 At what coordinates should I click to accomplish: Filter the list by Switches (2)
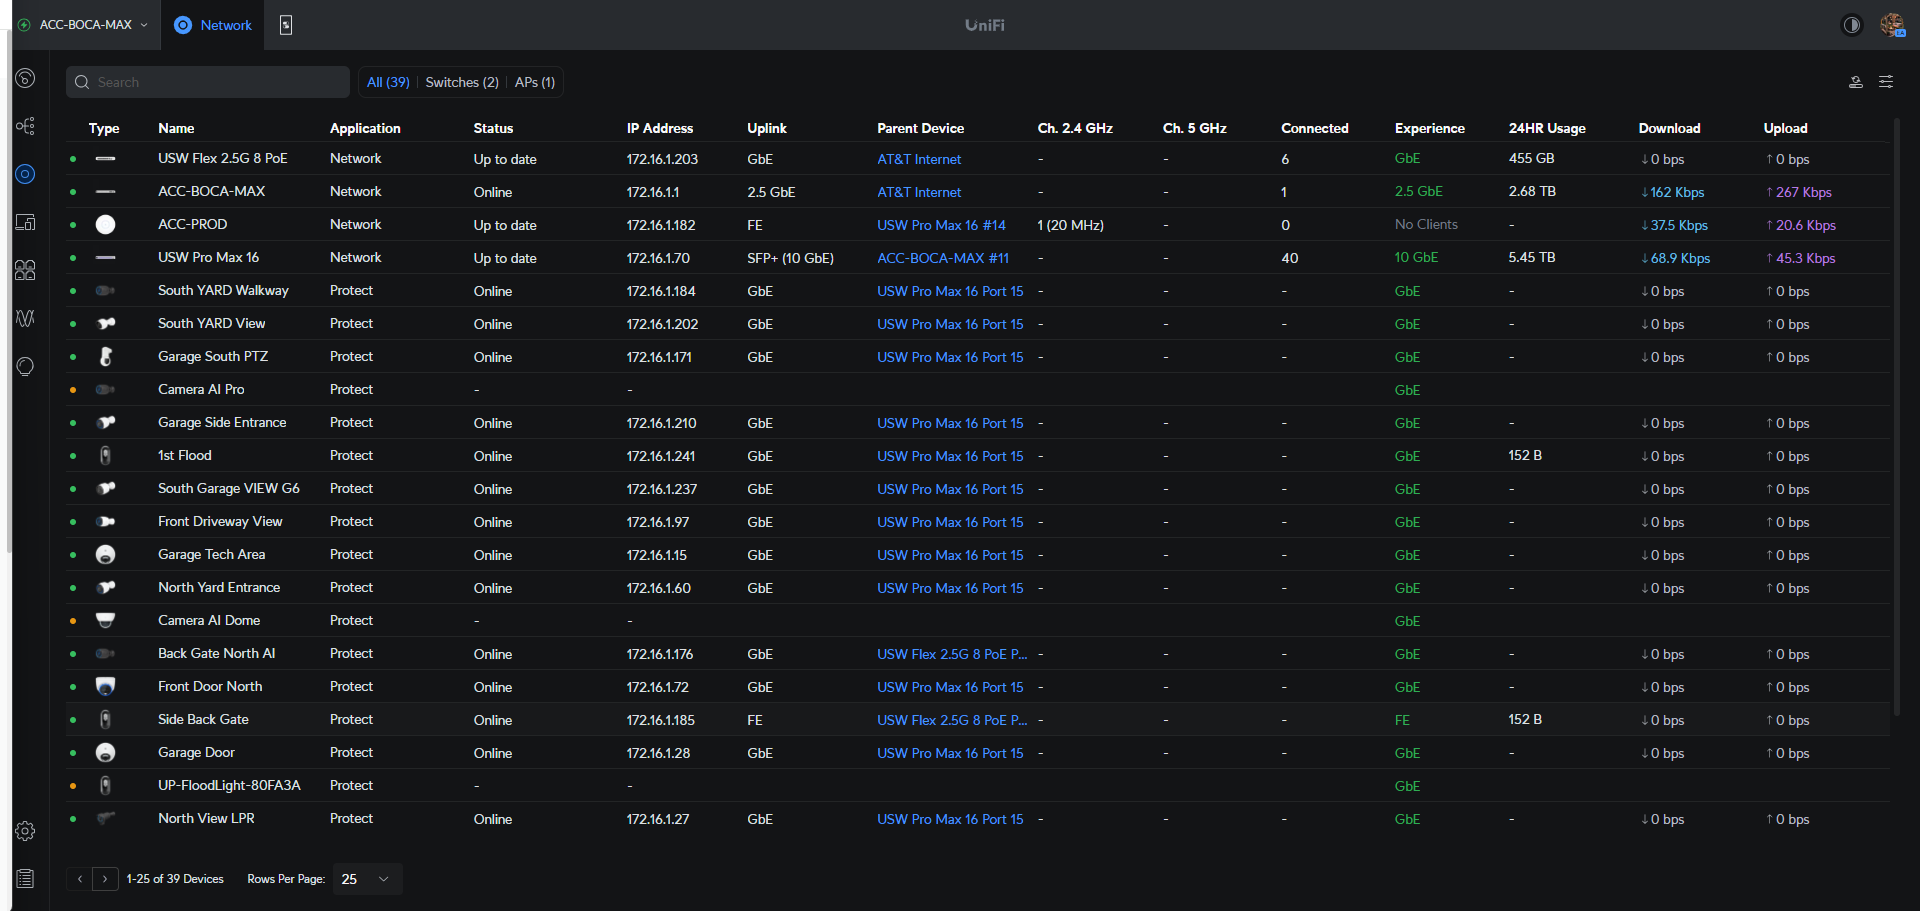(x=462, y=82)
